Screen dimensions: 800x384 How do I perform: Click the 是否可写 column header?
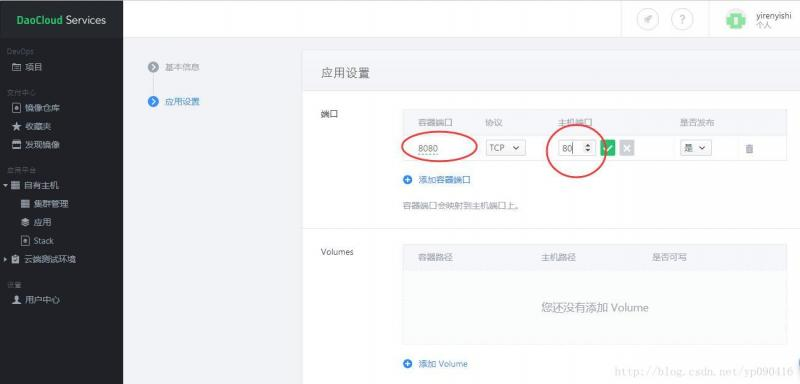(669, 257)
